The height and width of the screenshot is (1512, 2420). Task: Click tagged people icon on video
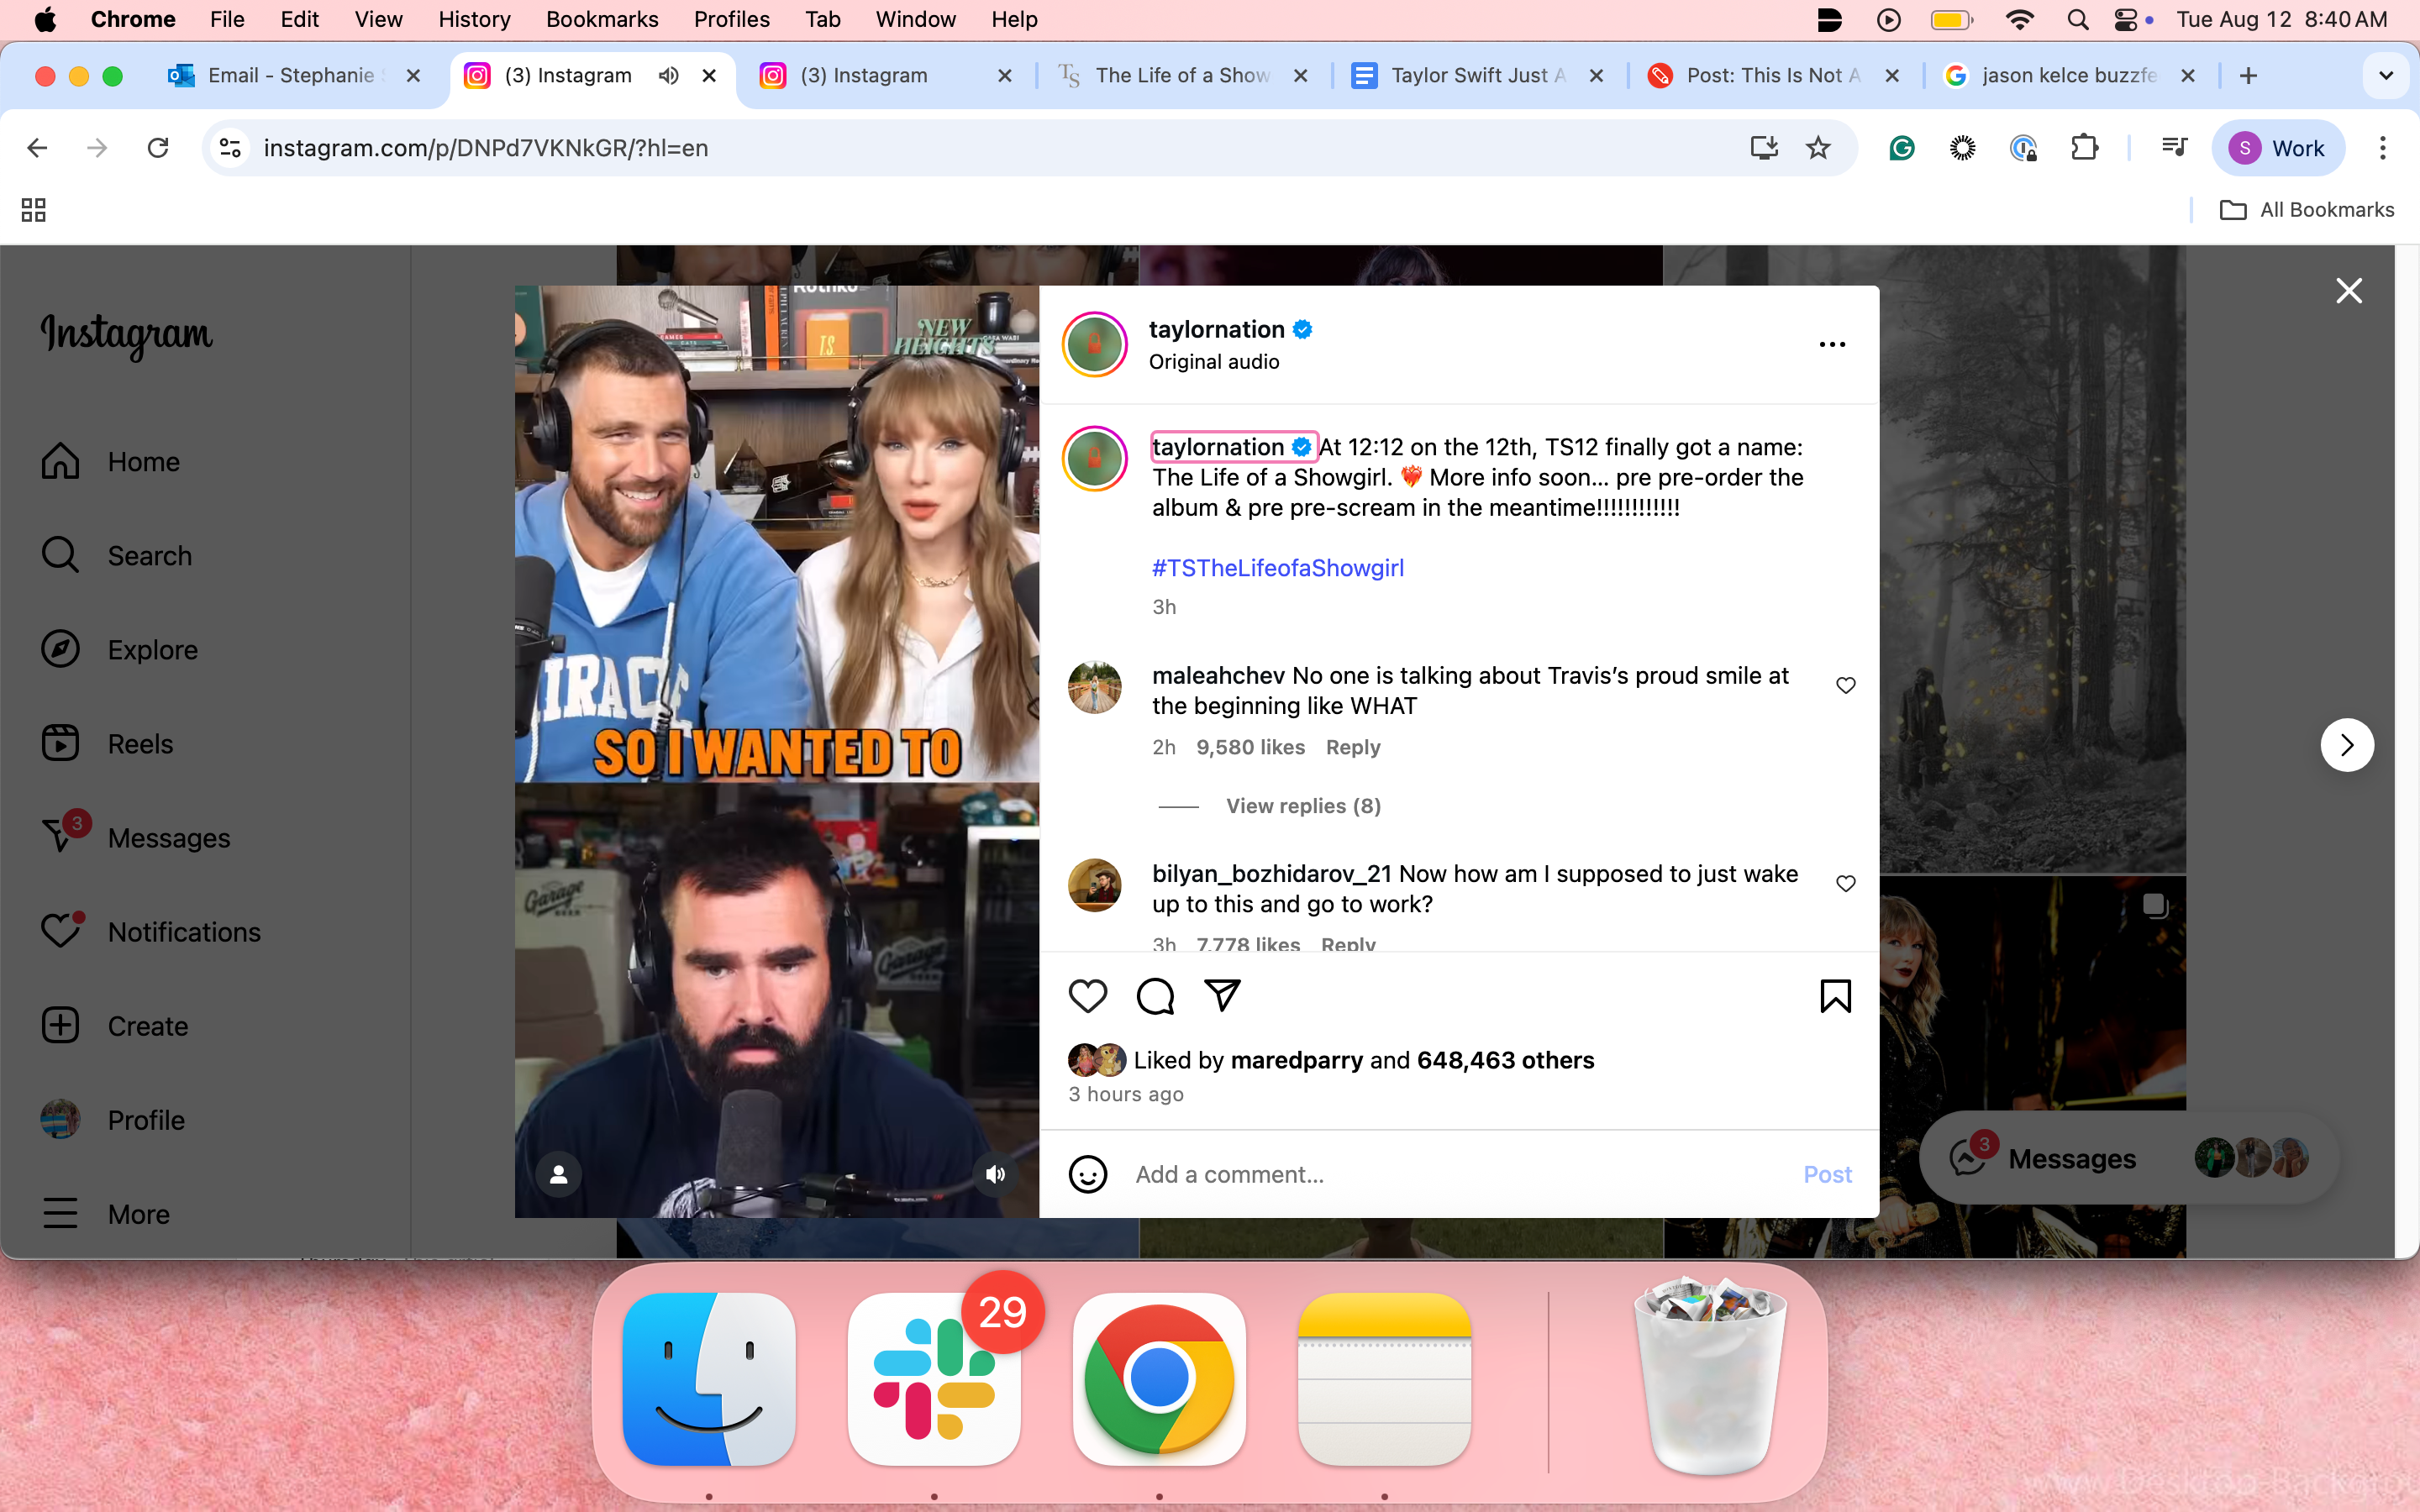(559, 1174)
